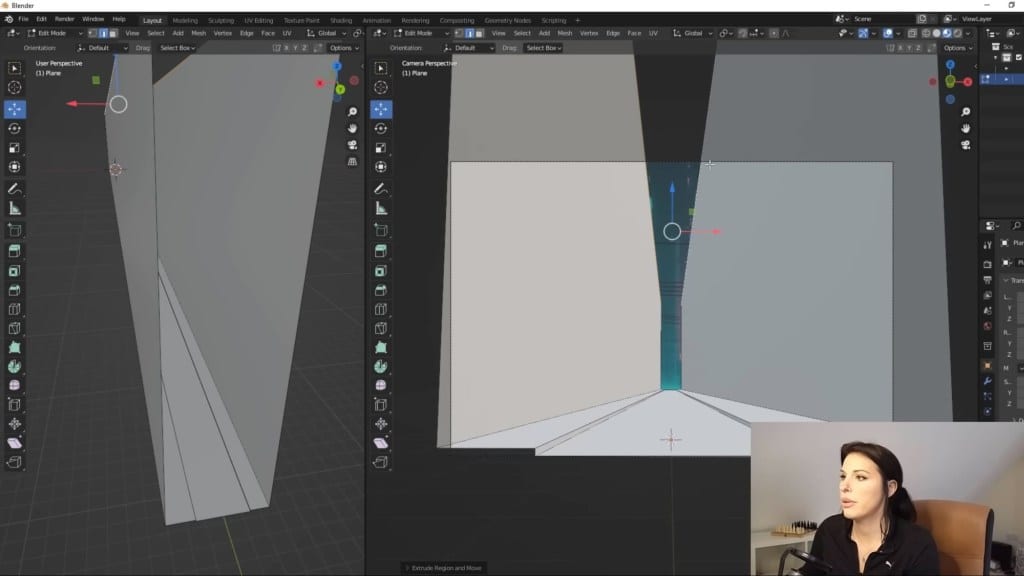Image resolution: width=1024 pixels, height=576 pixels.
Task: Open Object properties orange square tab
Action: click(x=987, y=365)
